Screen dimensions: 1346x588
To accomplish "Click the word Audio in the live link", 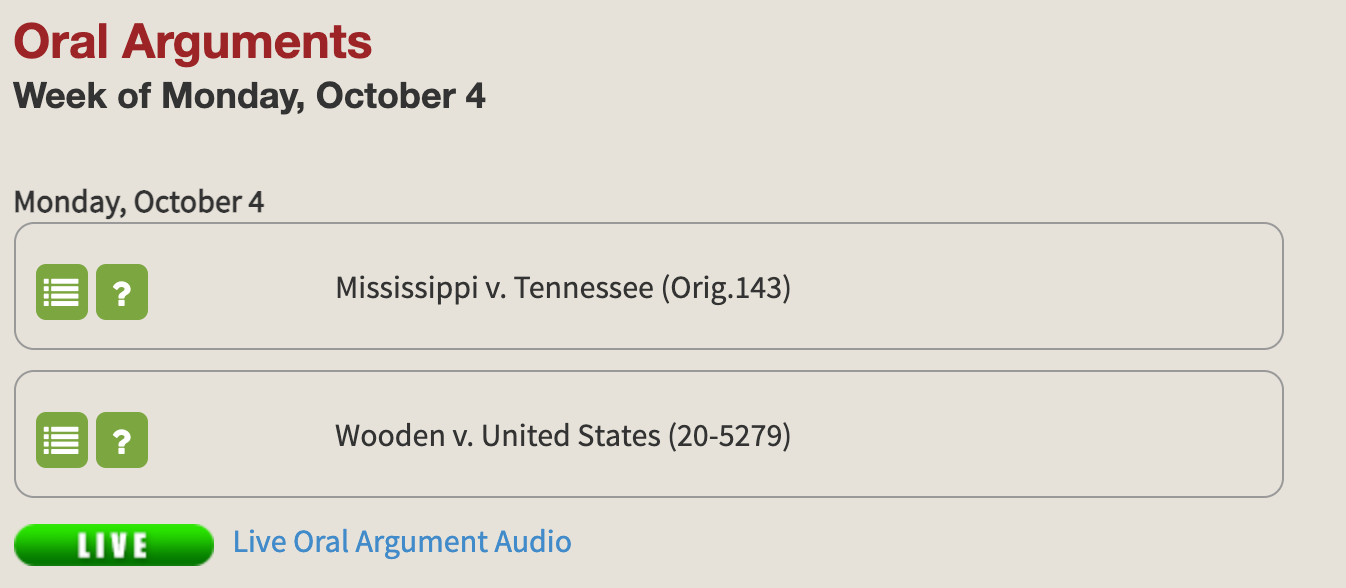I will pyautogui.click(x=533, y=542).
